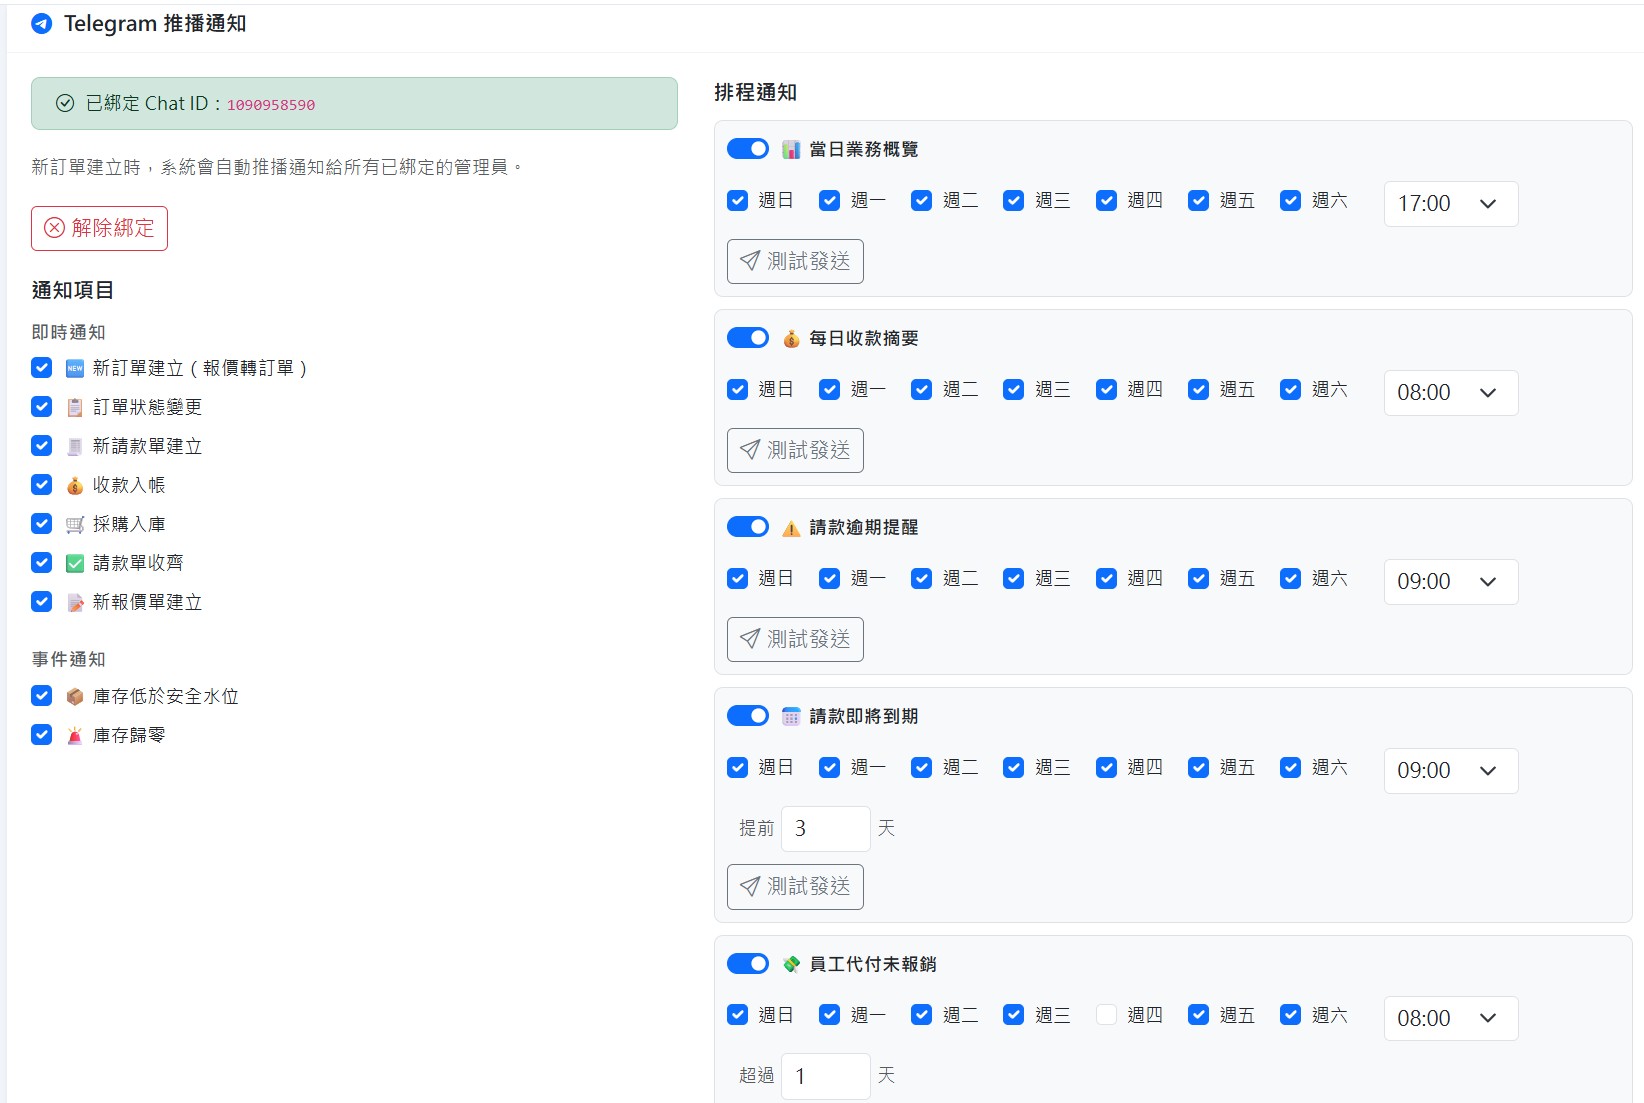Click the calendar icon beside 請款即將到期
Viewport: 1644px width, 1103px height.
[x=791, y=716]
